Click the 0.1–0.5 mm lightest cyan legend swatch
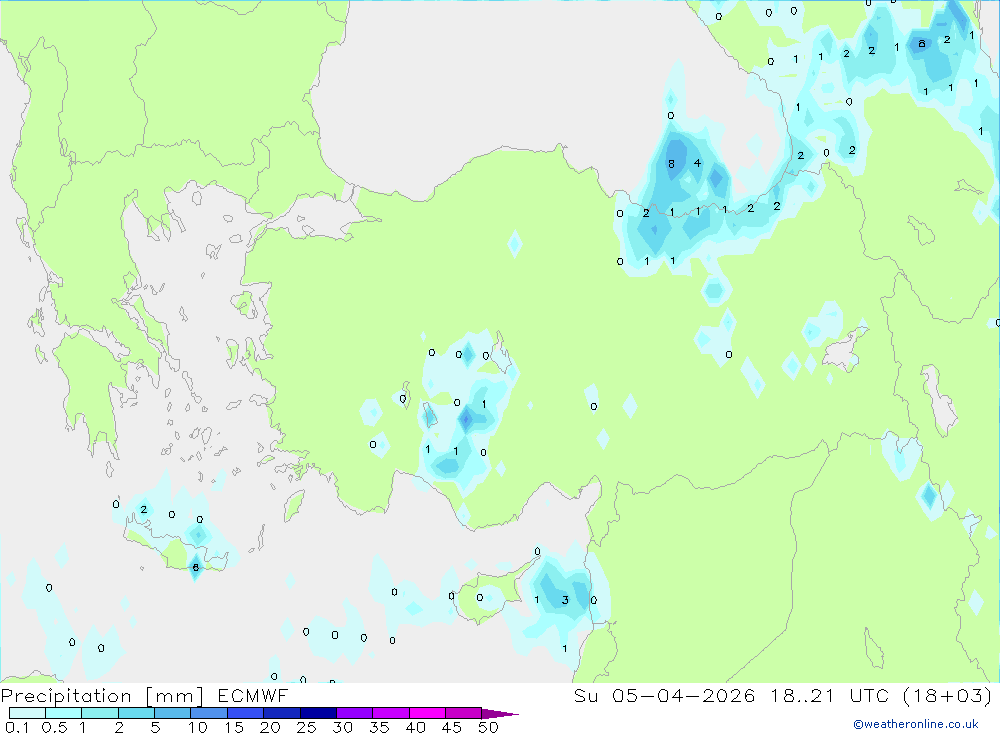1000x733 pixels. pyautogui.click(x=27, y=713)
